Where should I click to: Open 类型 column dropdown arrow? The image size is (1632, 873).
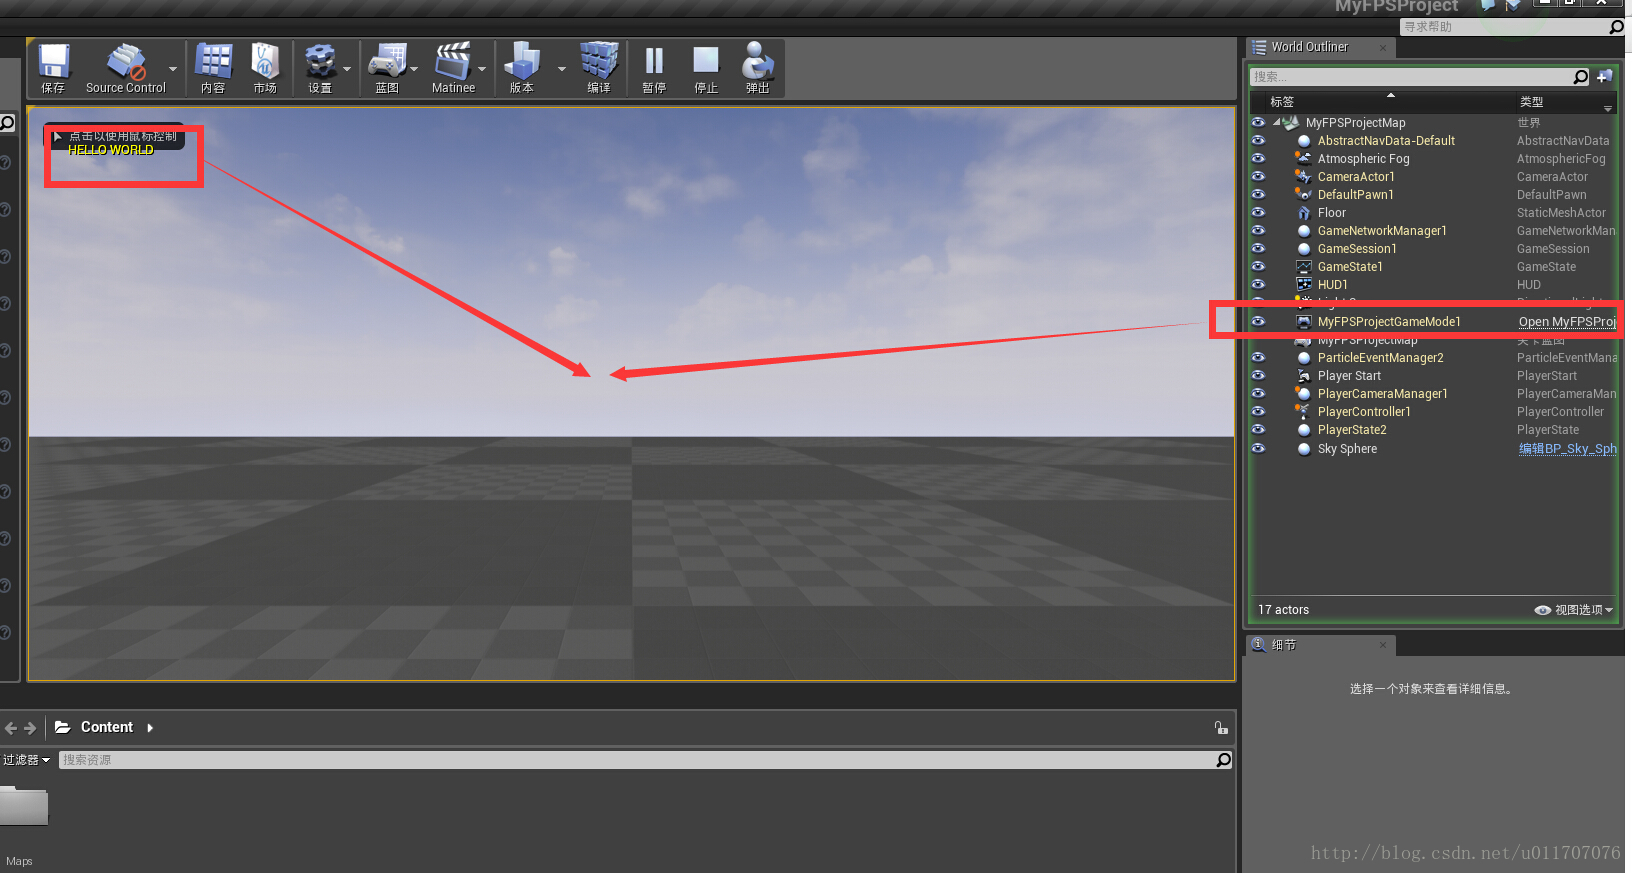click(1608, 108)
